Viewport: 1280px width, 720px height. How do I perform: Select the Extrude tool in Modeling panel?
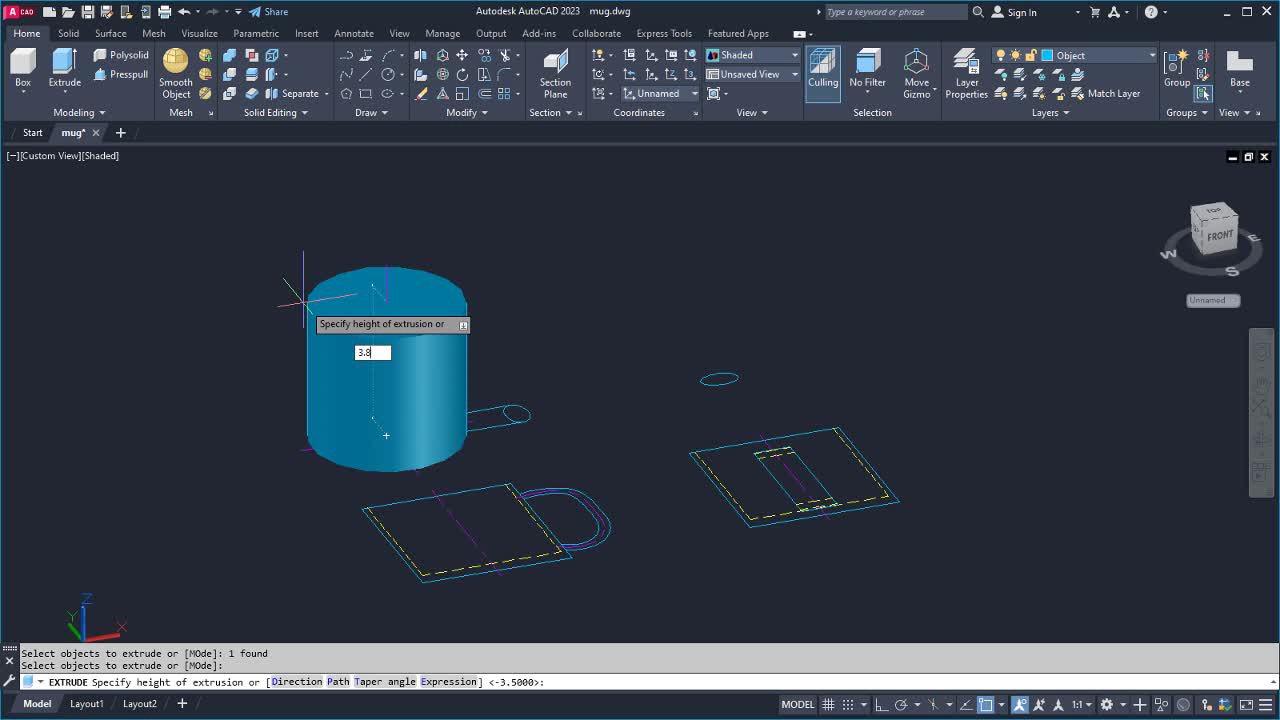64,67
